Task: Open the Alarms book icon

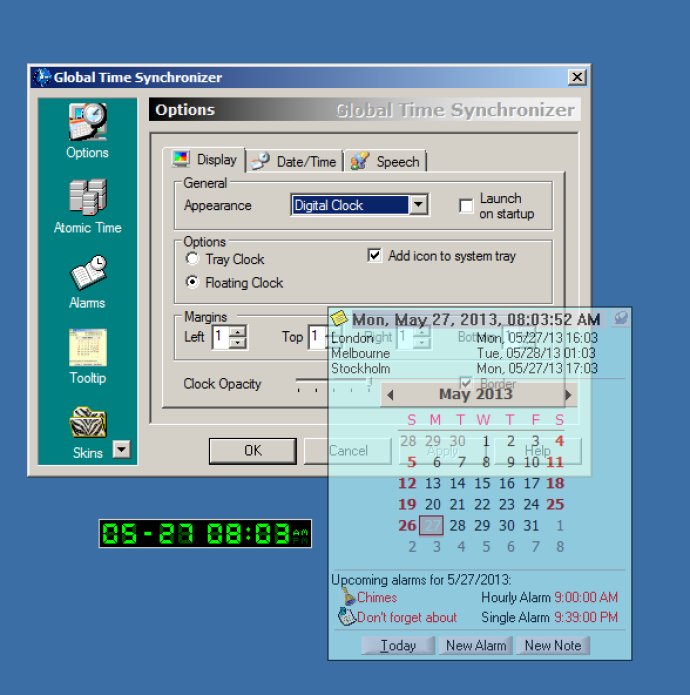Action: point(88,273)
